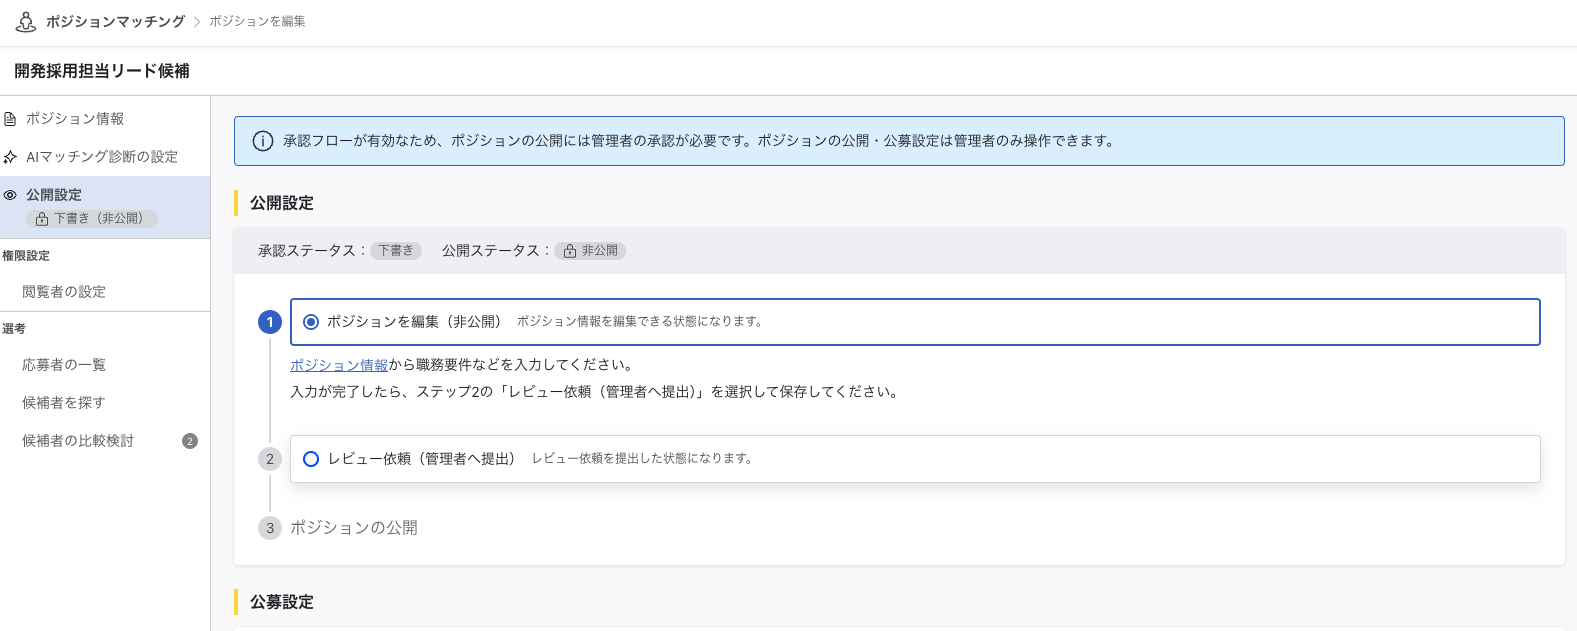Select 公開設定 in the sidebar
The height and width of the screenshot is (631, 1577).
54,195
